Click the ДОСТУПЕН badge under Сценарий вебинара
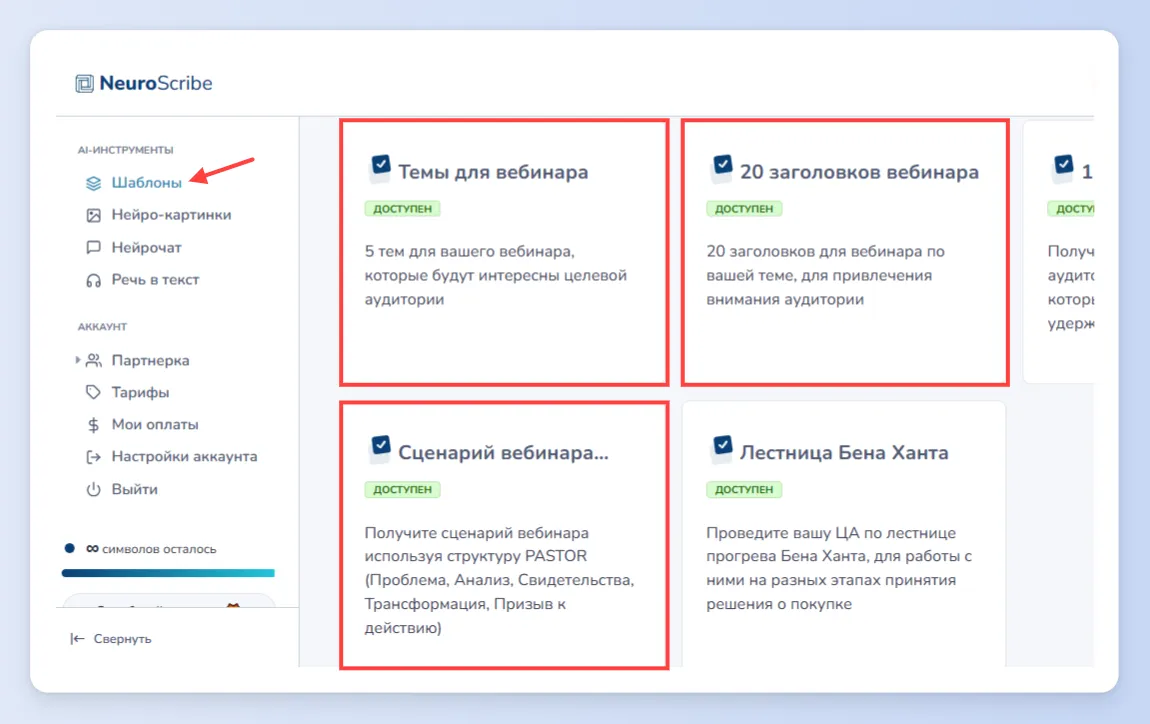Screen dimensions: 1150x724 (x=403, y=490)
